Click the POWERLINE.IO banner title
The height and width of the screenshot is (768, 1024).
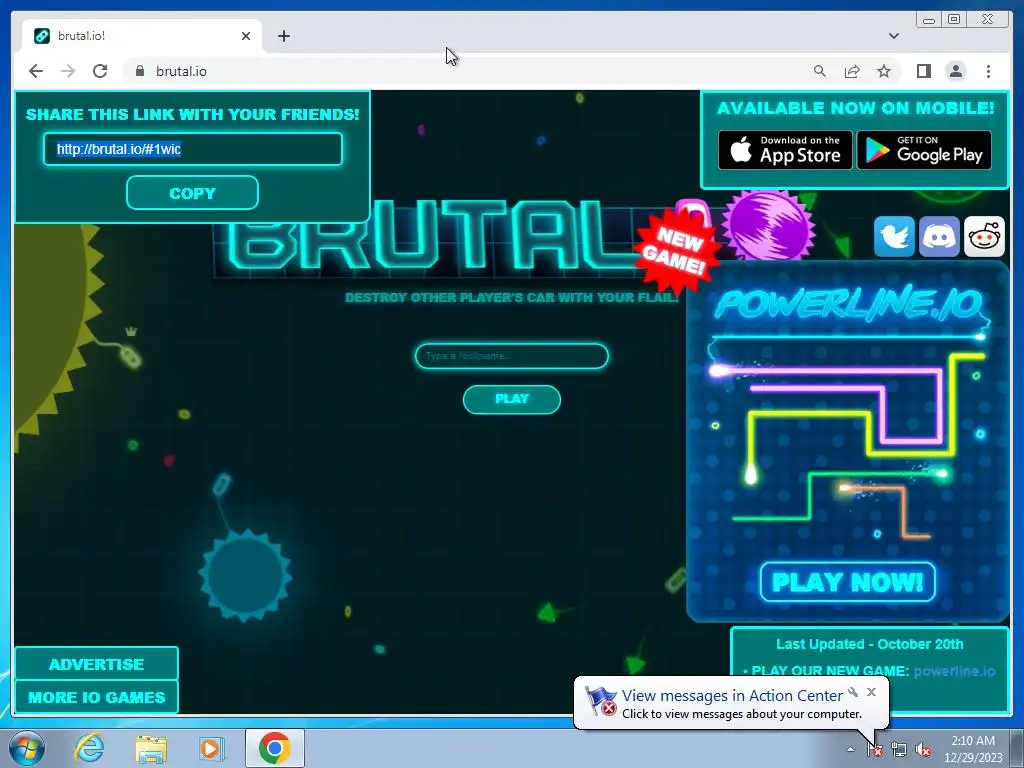[848, 304]
